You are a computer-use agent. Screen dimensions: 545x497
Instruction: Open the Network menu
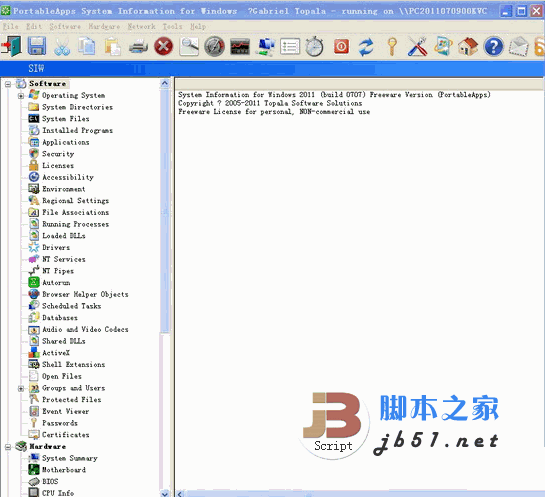point(141,26)
